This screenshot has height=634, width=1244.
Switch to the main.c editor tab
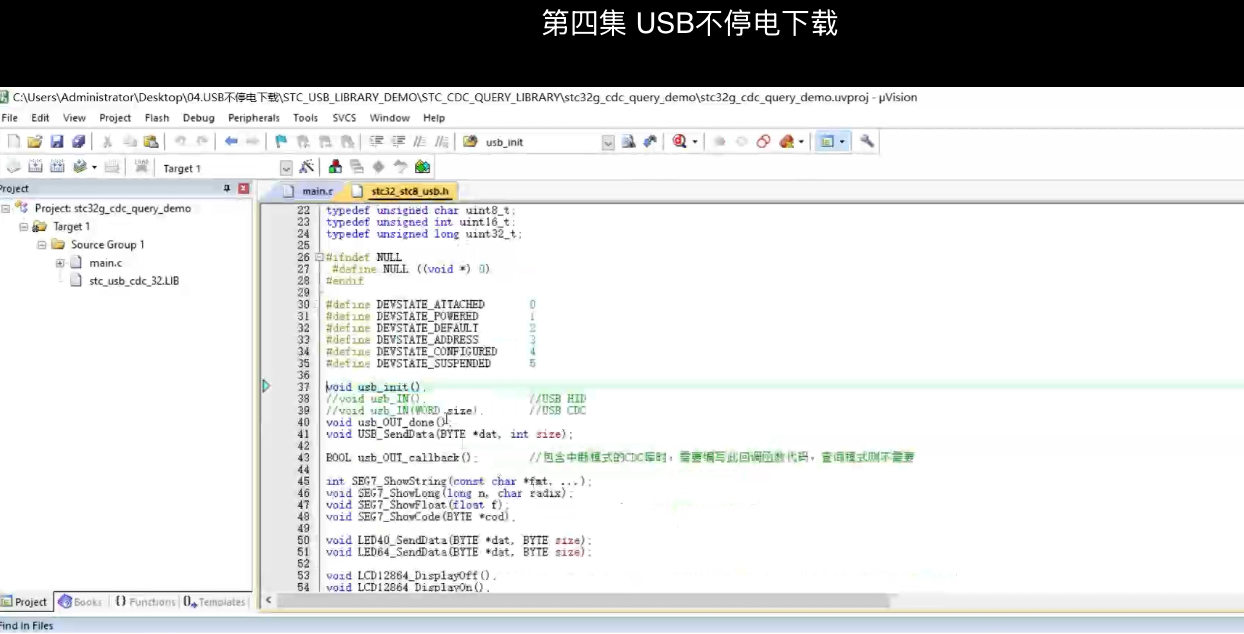[x=317, y=191]
